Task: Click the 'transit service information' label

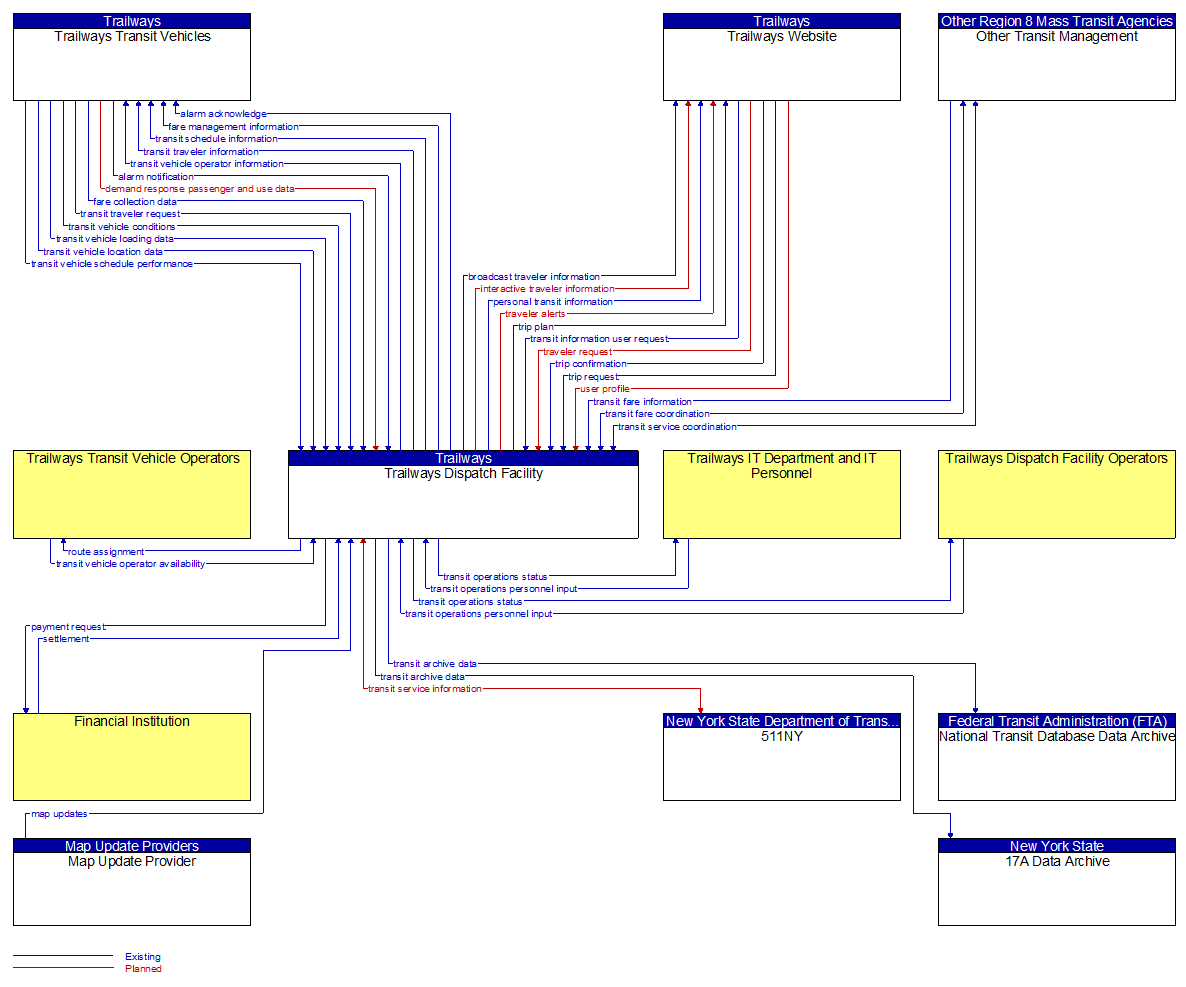Action: (424, 689)
